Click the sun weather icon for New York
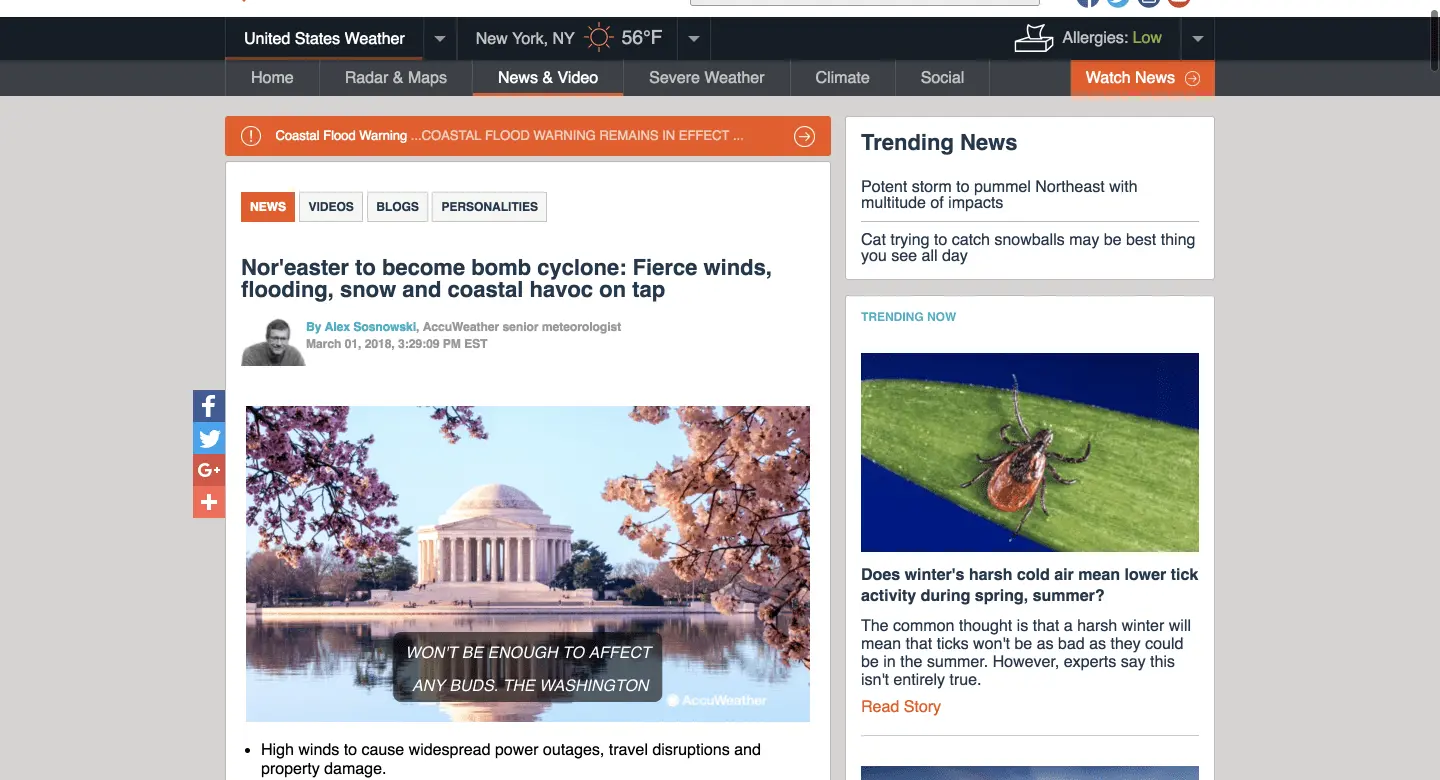The width and height of the screenshot is (1440, 780). click(598, 39)
